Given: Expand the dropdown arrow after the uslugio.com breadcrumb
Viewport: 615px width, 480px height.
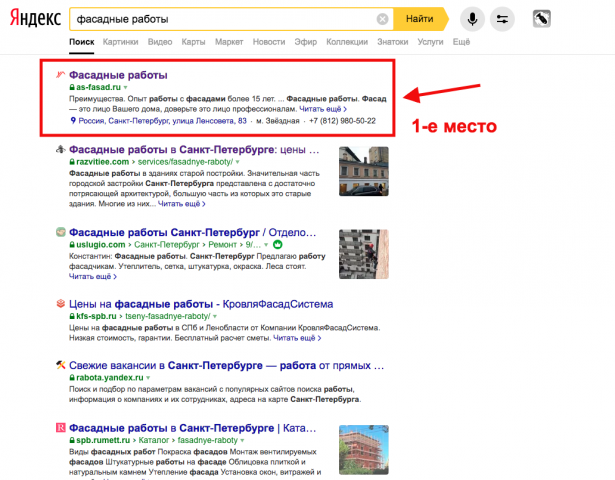Looking at the screenshot, I should 266,245.
